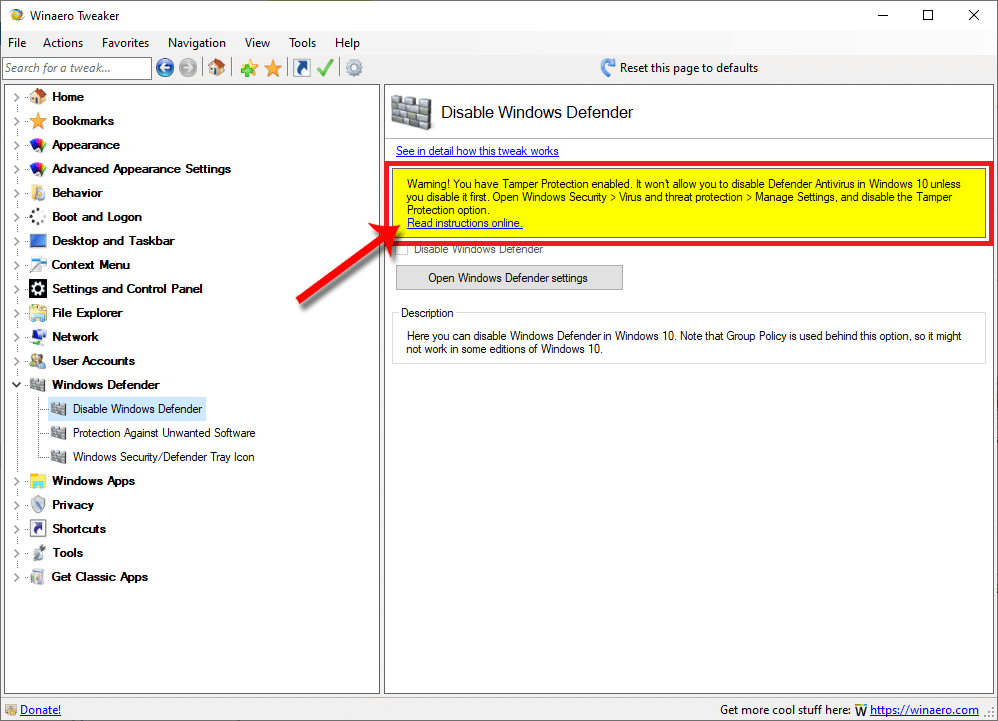Open the Navigation menu
The image size is (998, 721).
pos(197,43)
